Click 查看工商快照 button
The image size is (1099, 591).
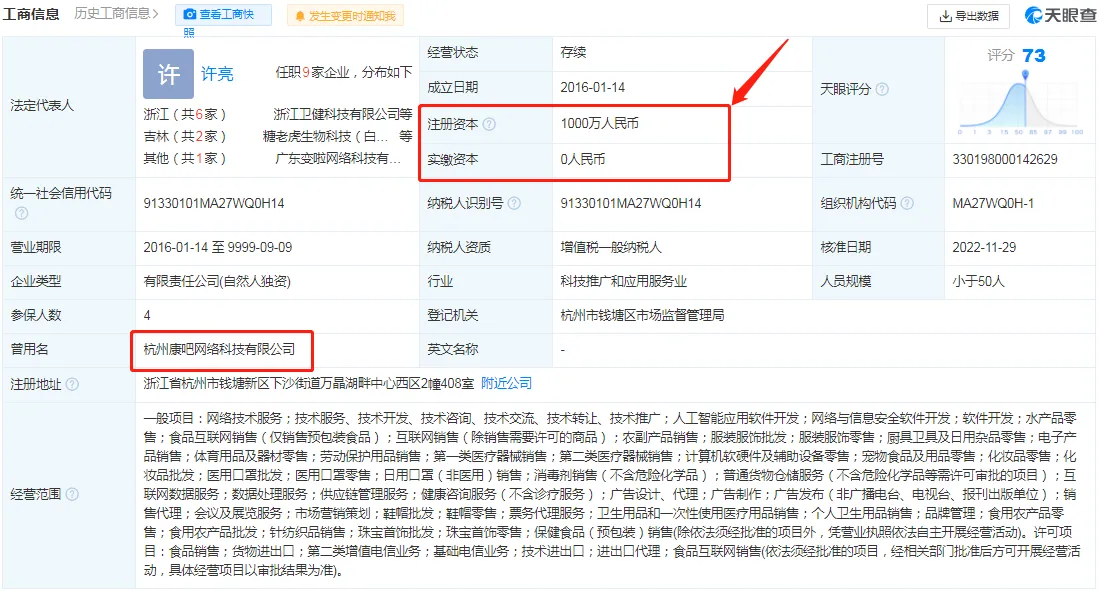[223, 15]
